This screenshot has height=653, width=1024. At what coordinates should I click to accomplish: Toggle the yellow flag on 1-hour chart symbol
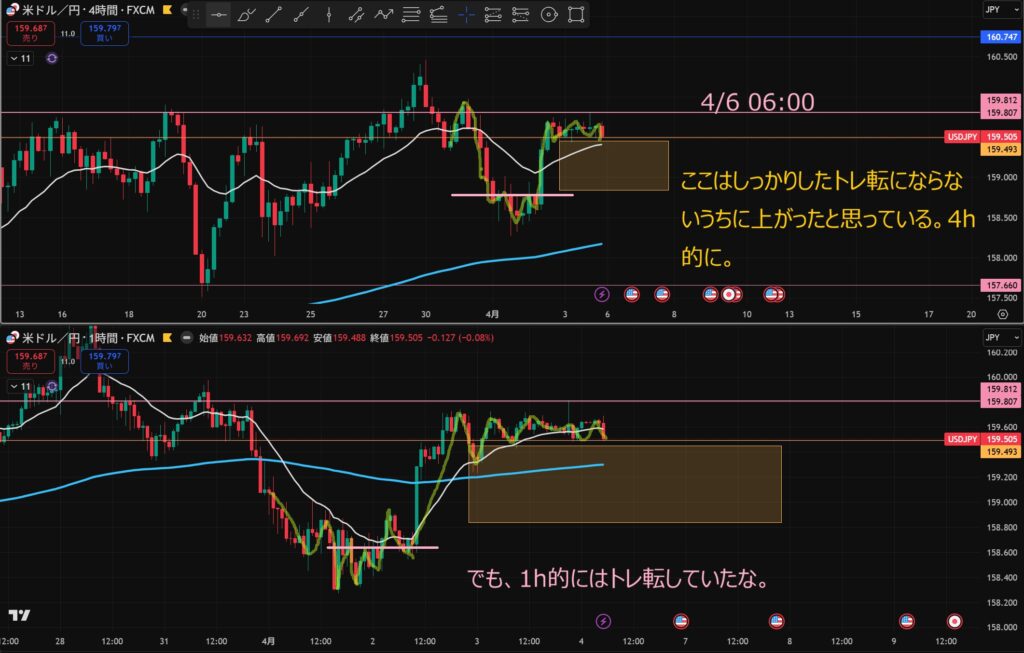click(164, 337)
